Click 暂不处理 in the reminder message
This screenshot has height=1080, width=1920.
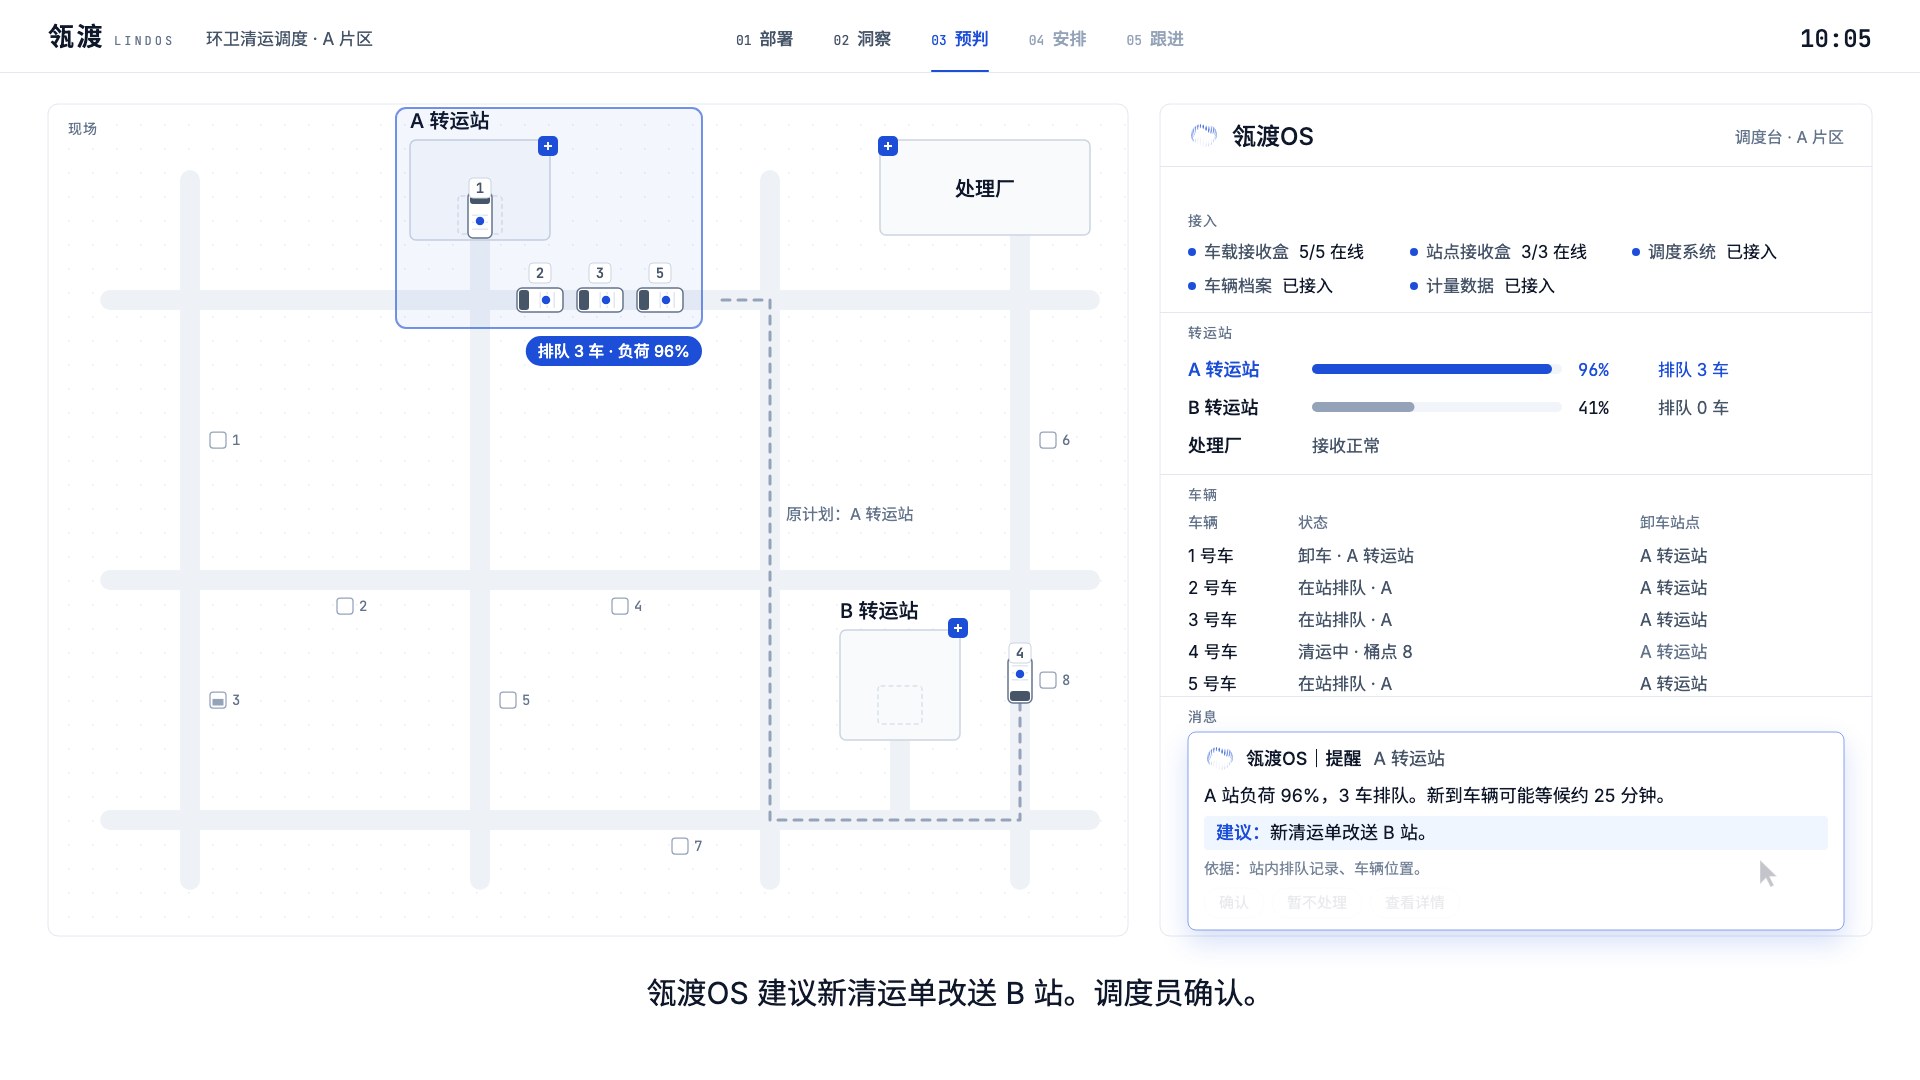pyautogui.click(x=1317, y=903)
